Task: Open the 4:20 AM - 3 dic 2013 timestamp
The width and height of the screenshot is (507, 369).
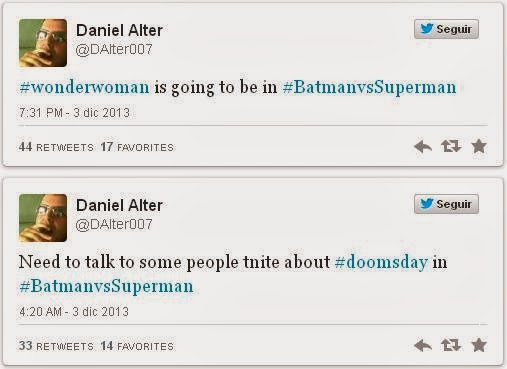Action: [x=74, y=312]
